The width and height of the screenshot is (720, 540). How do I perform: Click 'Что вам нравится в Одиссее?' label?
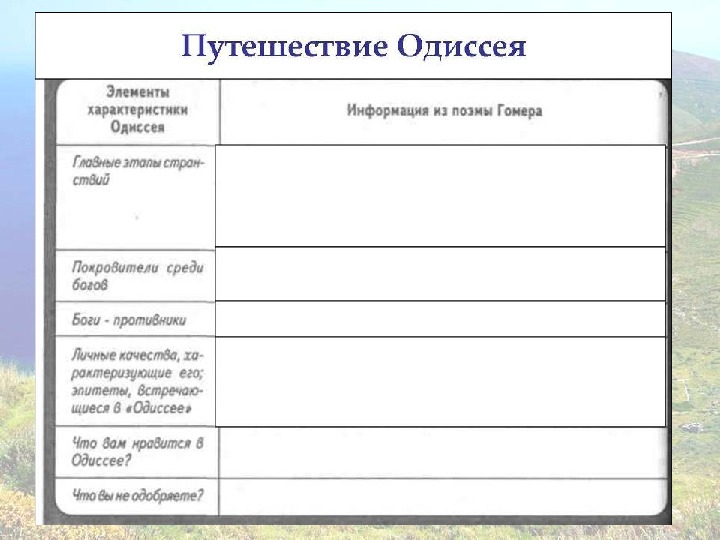tap(137, 451)
